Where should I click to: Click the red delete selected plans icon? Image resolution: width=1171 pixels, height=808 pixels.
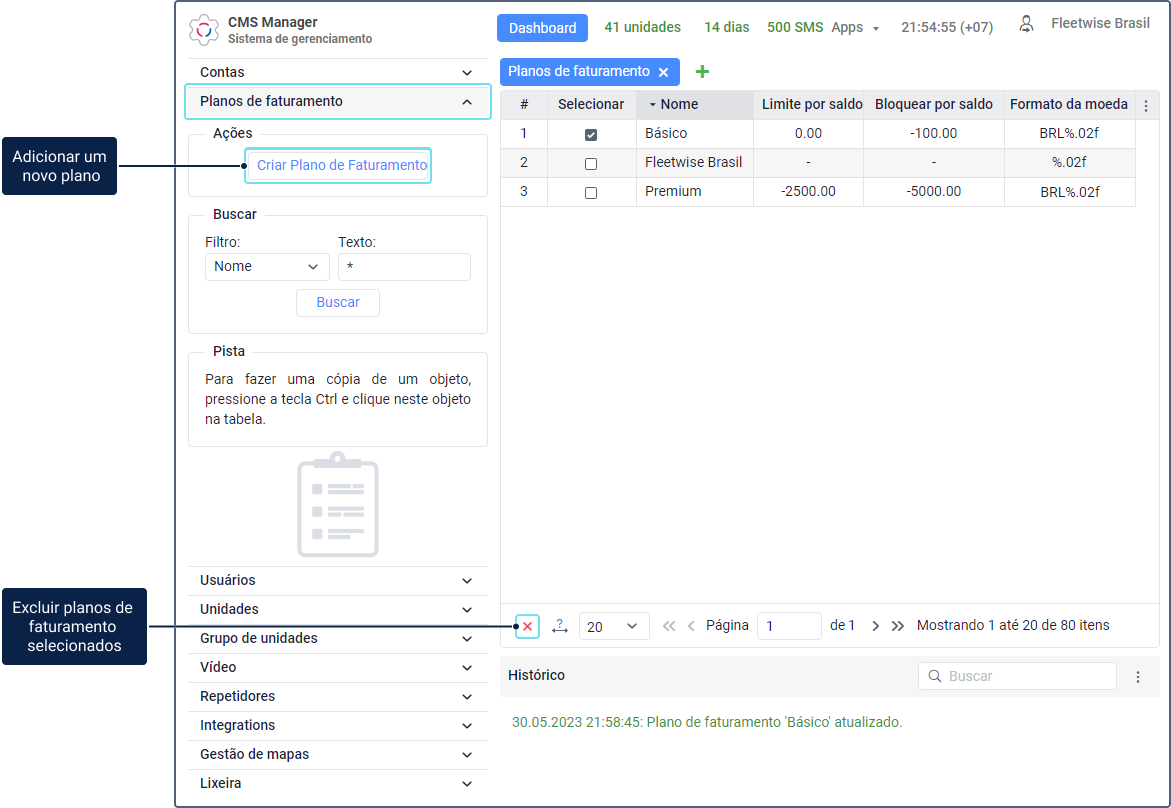point(527,626)
